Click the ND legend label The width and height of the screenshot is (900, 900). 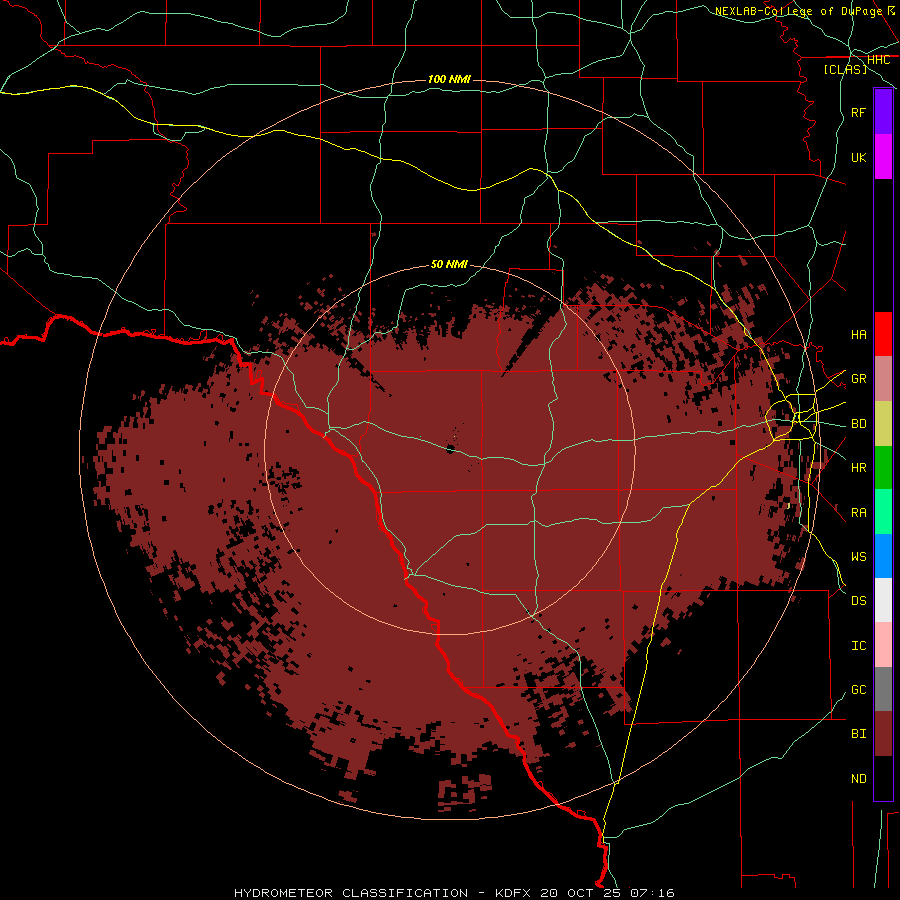click(x=858, y=779)
